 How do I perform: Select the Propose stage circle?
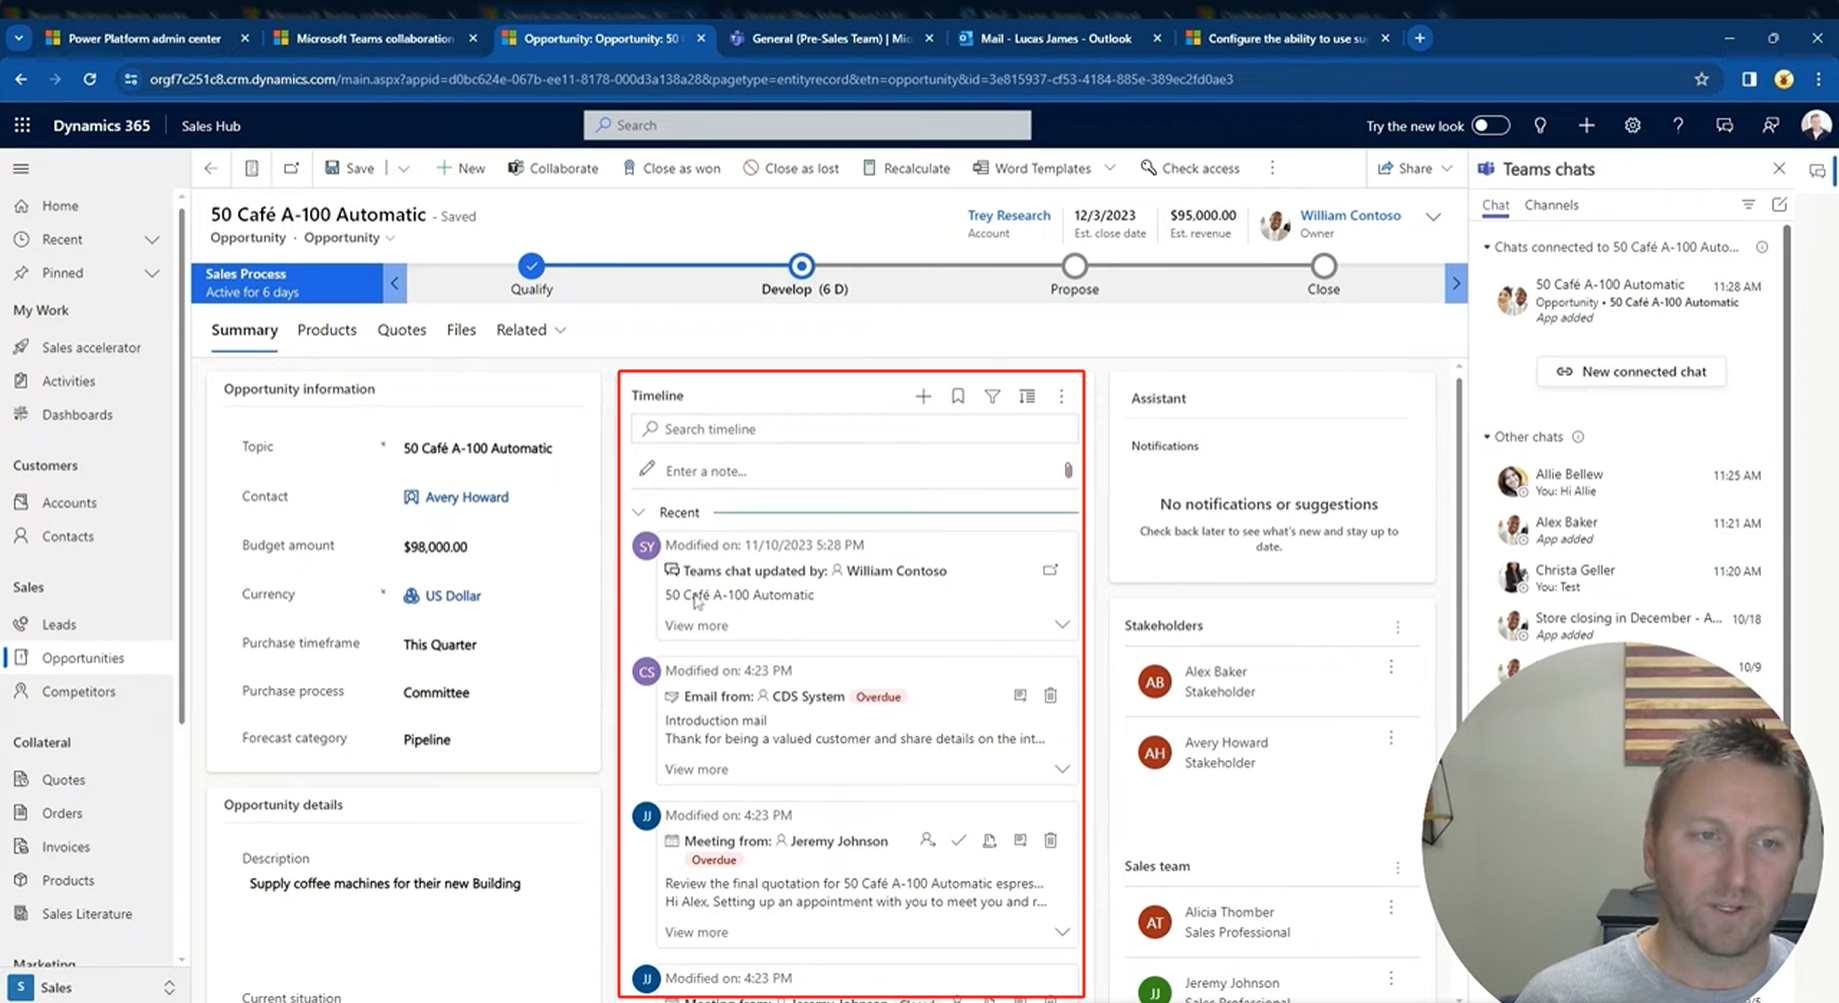1074,266
